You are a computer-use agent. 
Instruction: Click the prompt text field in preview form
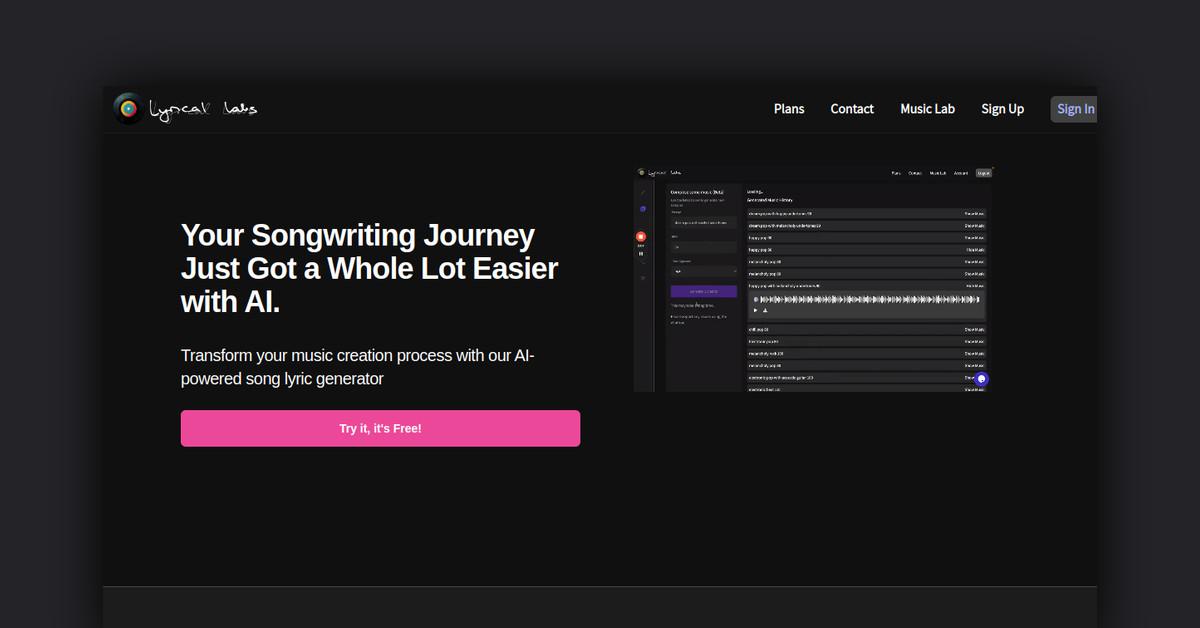click(x=703, y=223)
